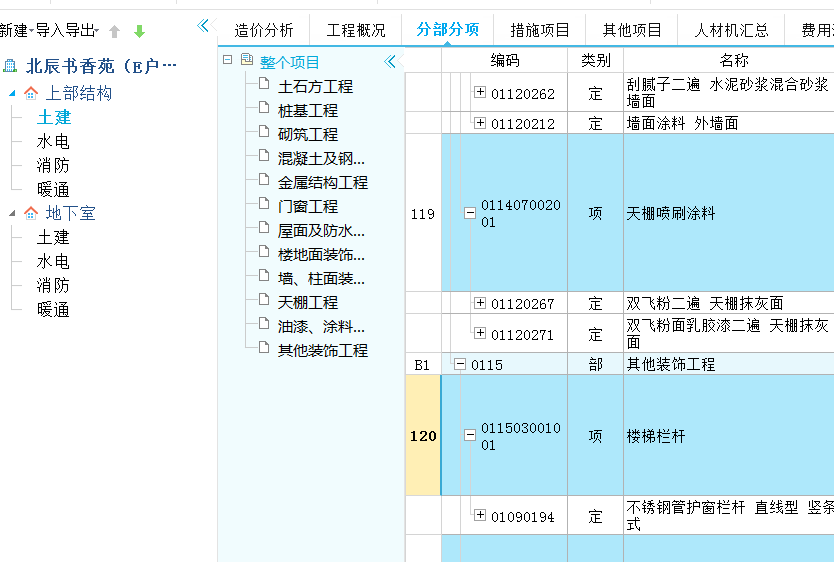Collapse section 0115 其他装饰工程
This screenshot has height=562, width=834.
pos(460,364)
